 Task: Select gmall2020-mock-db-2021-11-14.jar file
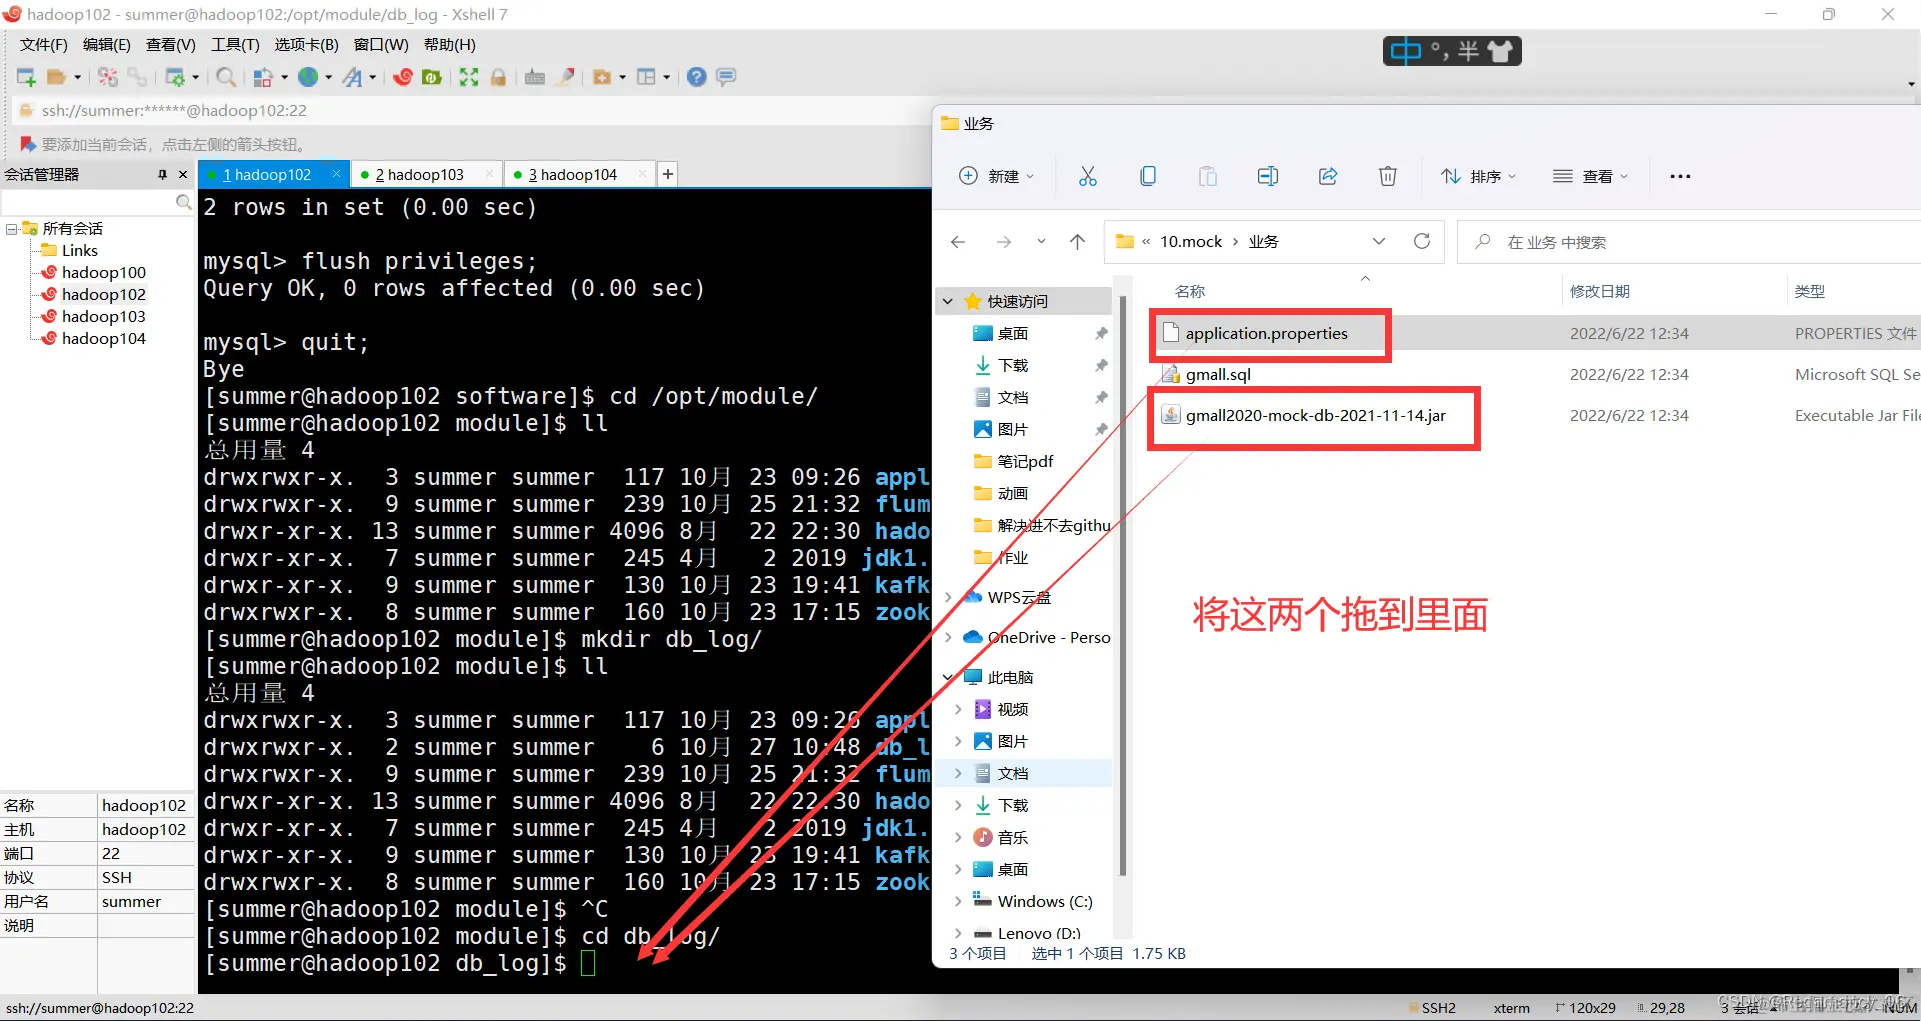point(1315,415)
